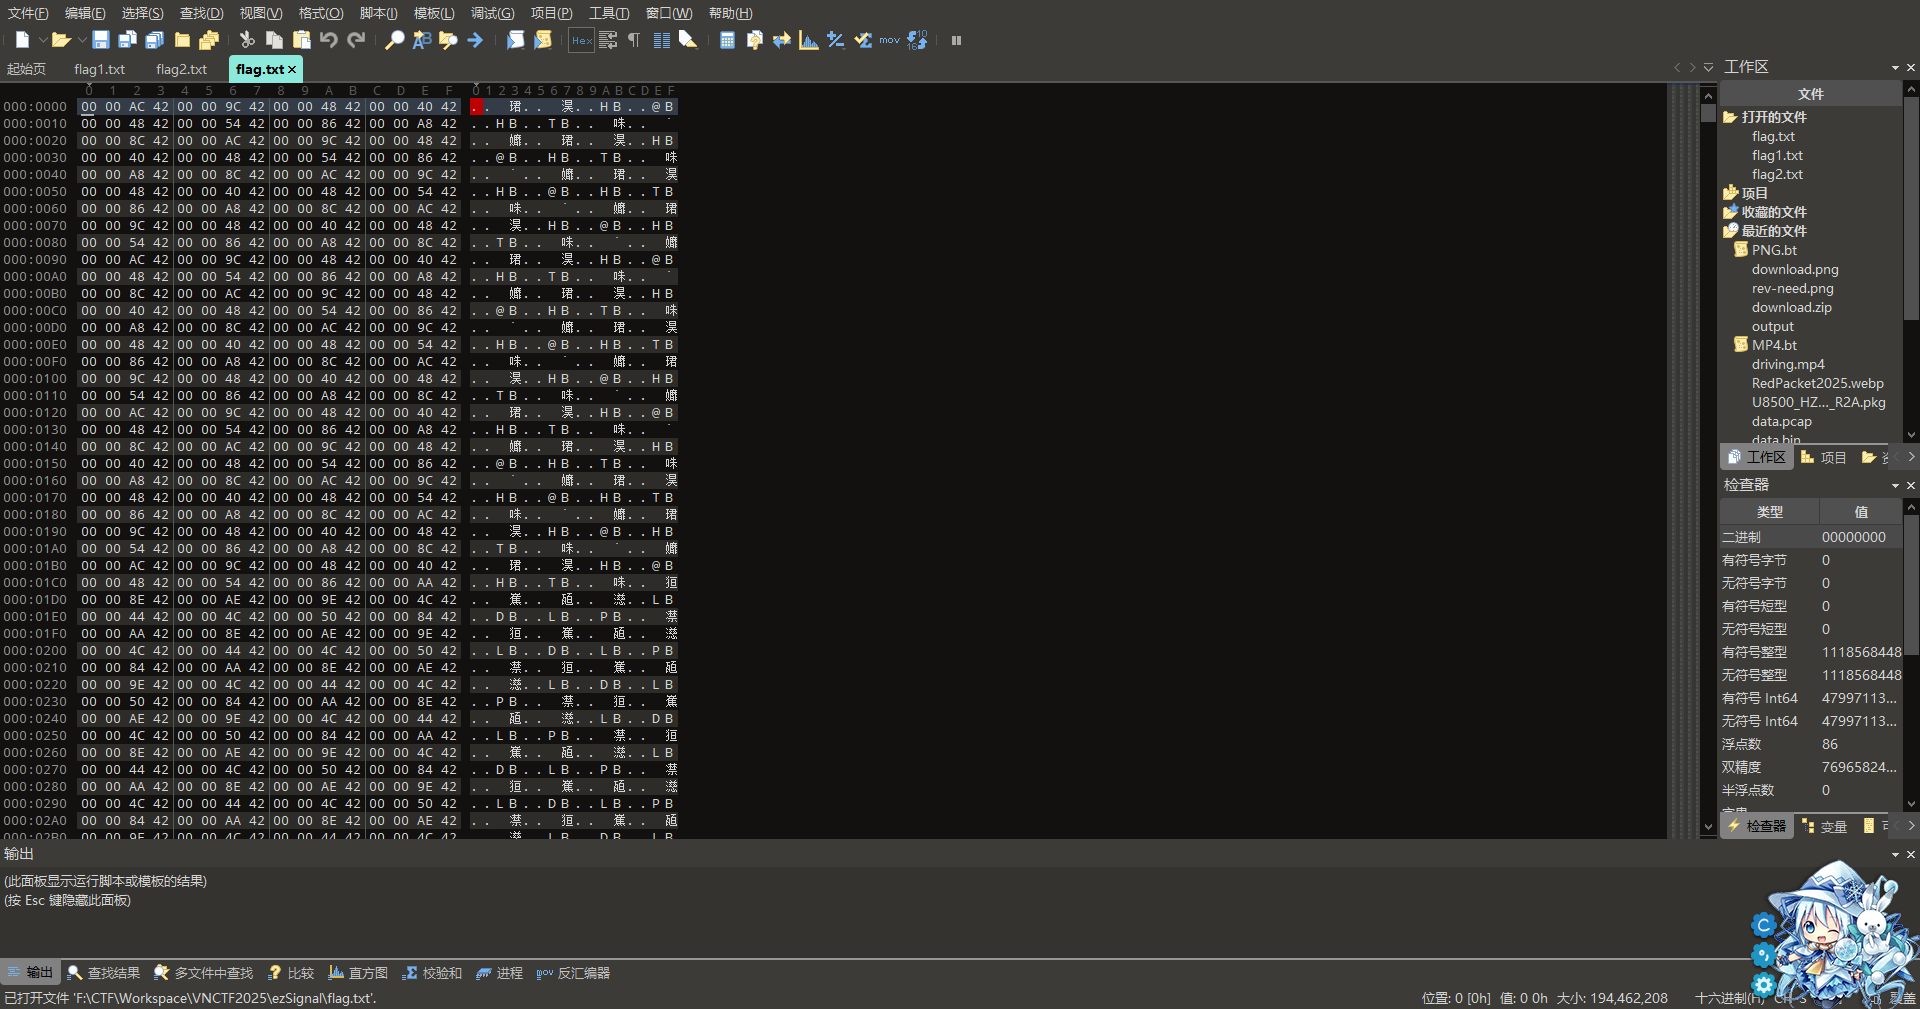Click the Histogram chart toolbar icon
The height and width of the screenshot is (1009, 1920).
tap(808, 40)
